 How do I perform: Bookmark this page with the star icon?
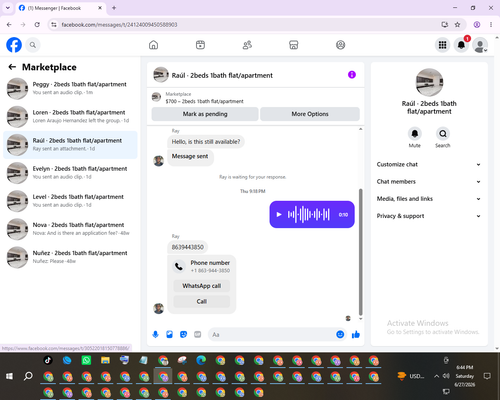(457, 24)
